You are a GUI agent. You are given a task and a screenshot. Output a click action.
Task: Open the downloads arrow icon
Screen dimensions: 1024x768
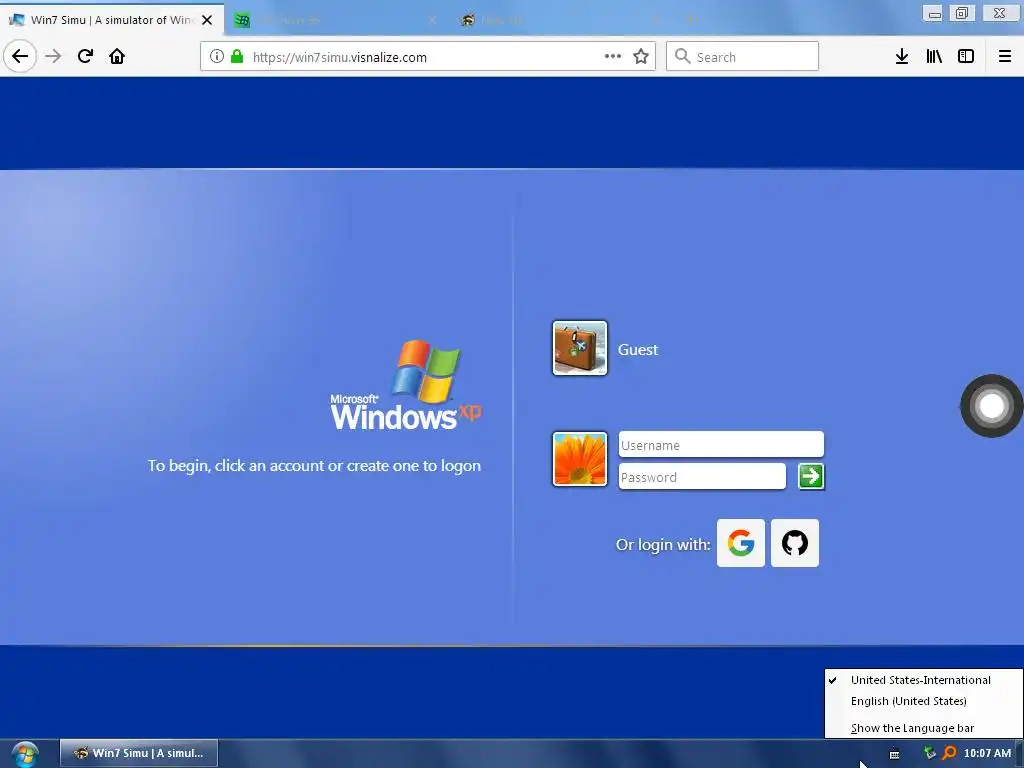[x=901, y=56]
